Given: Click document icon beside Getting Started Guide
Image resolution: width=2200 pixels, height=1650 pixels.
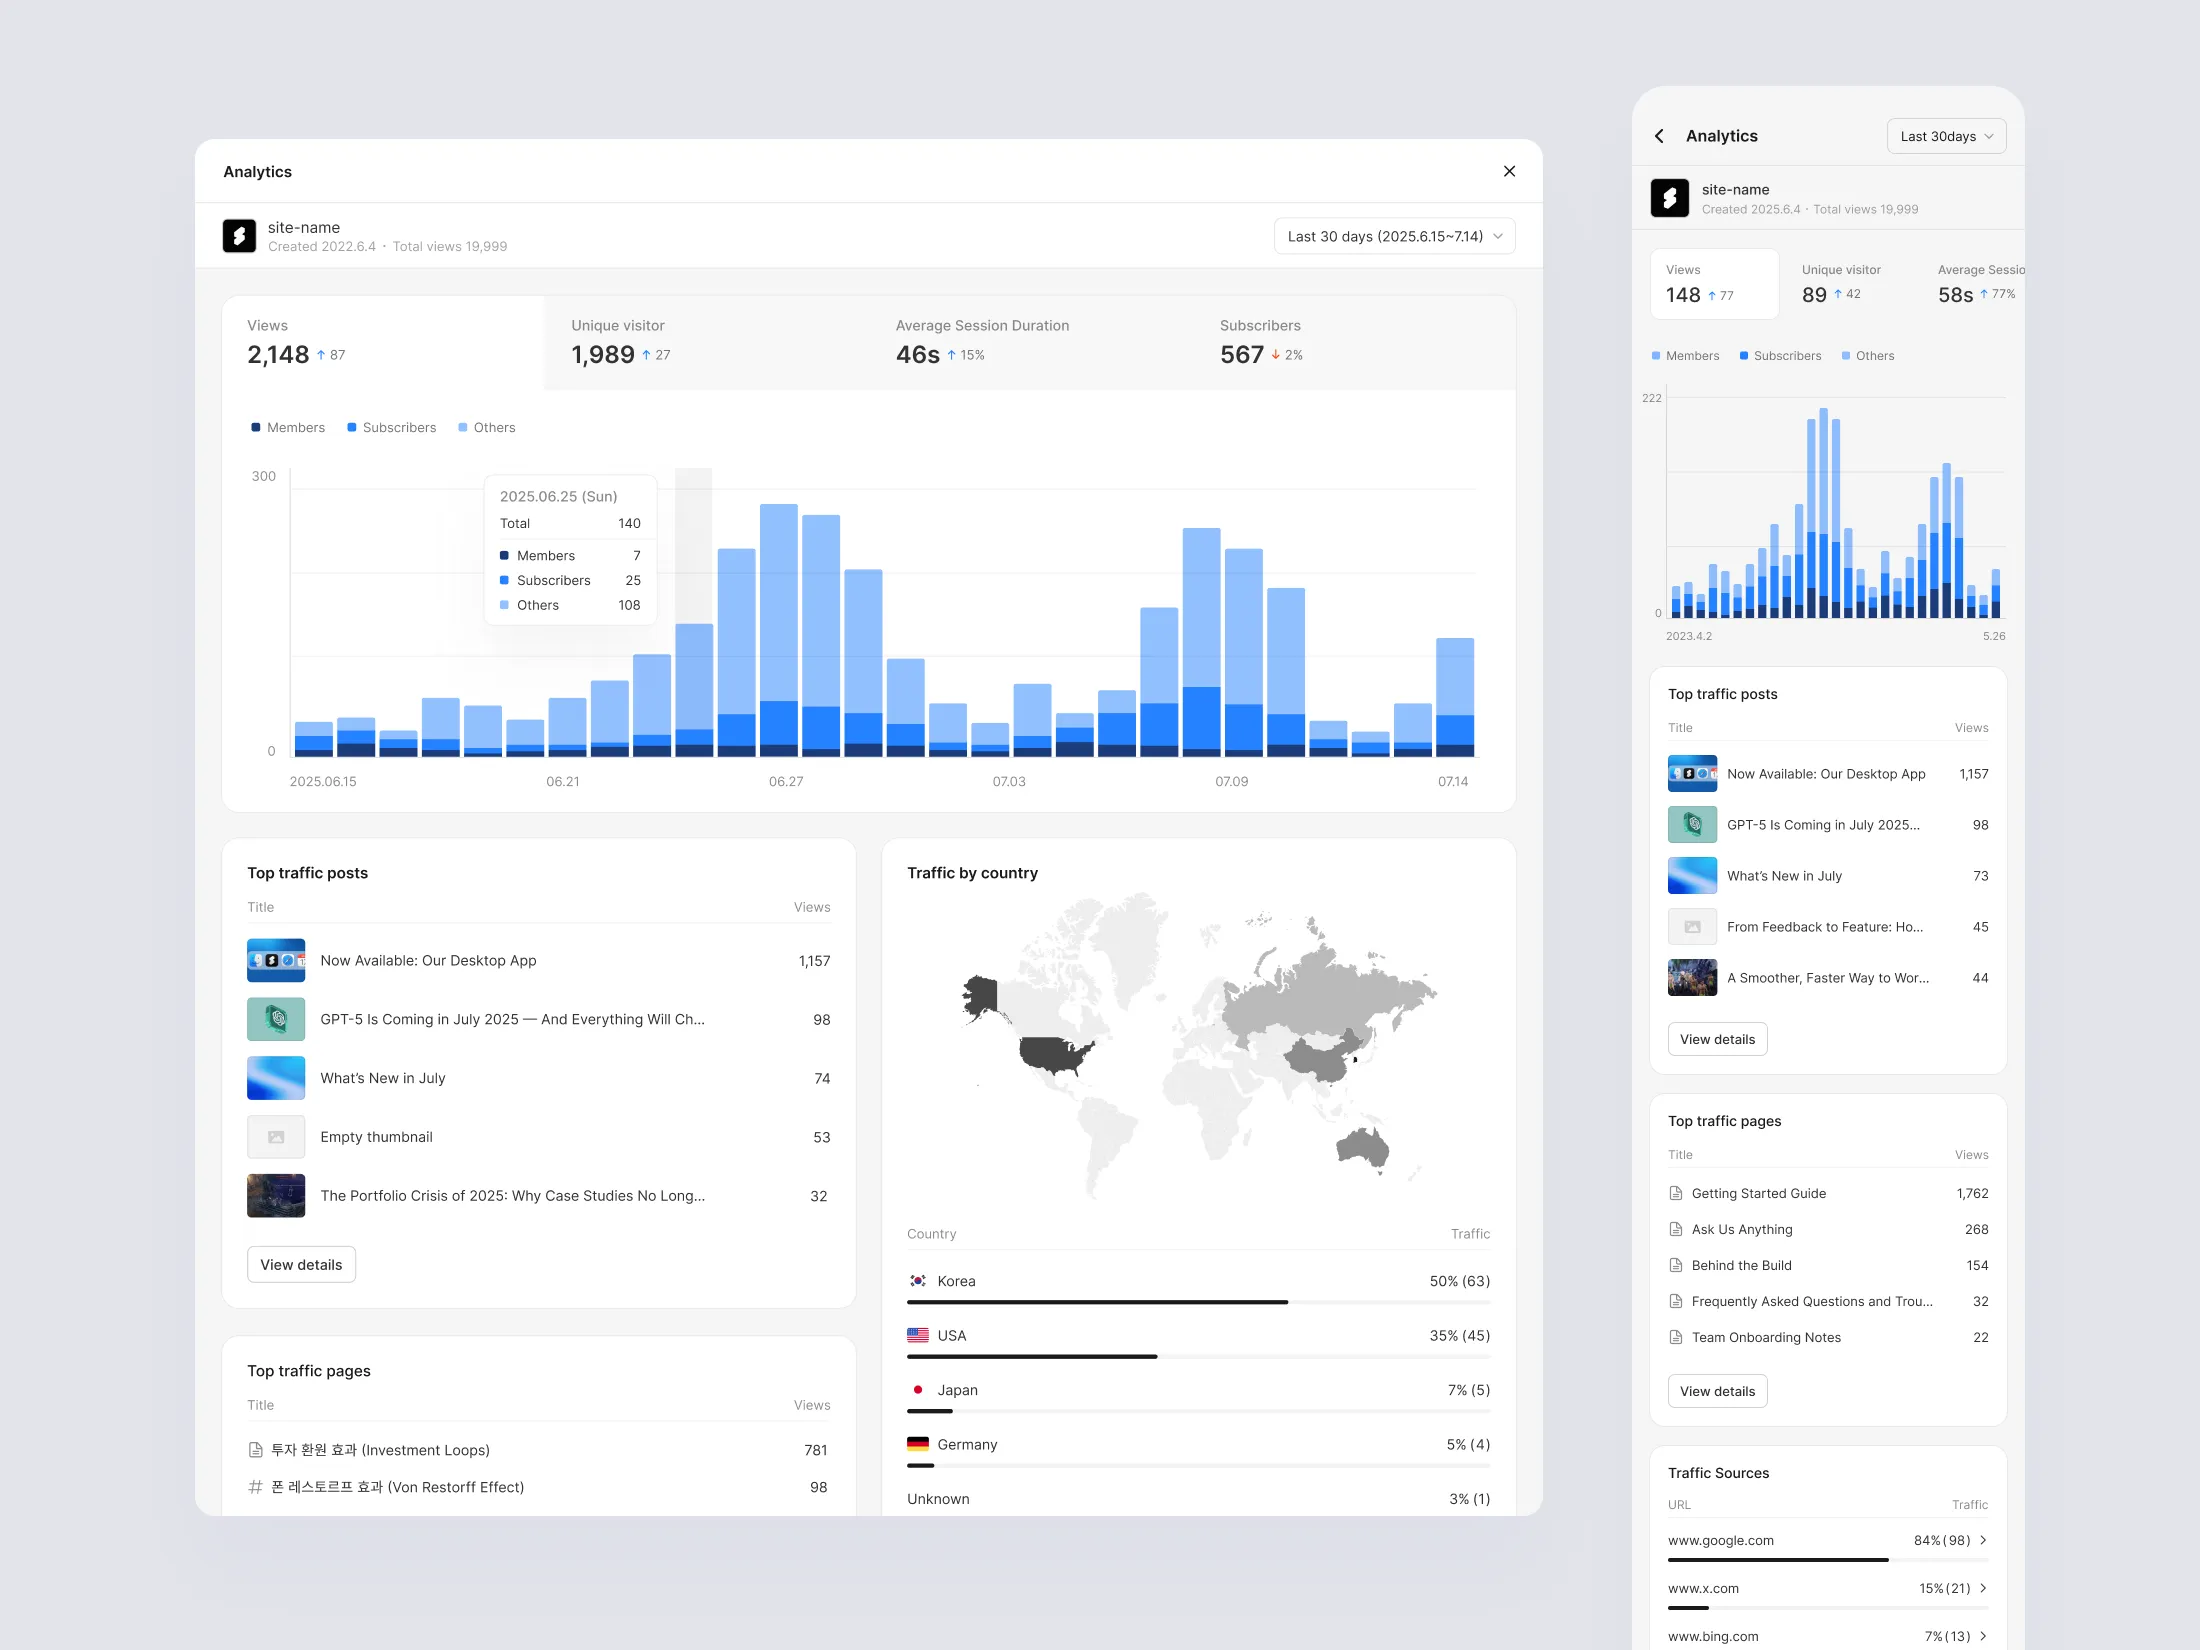Looking at the screenshot, I should pos(1676,1193).
